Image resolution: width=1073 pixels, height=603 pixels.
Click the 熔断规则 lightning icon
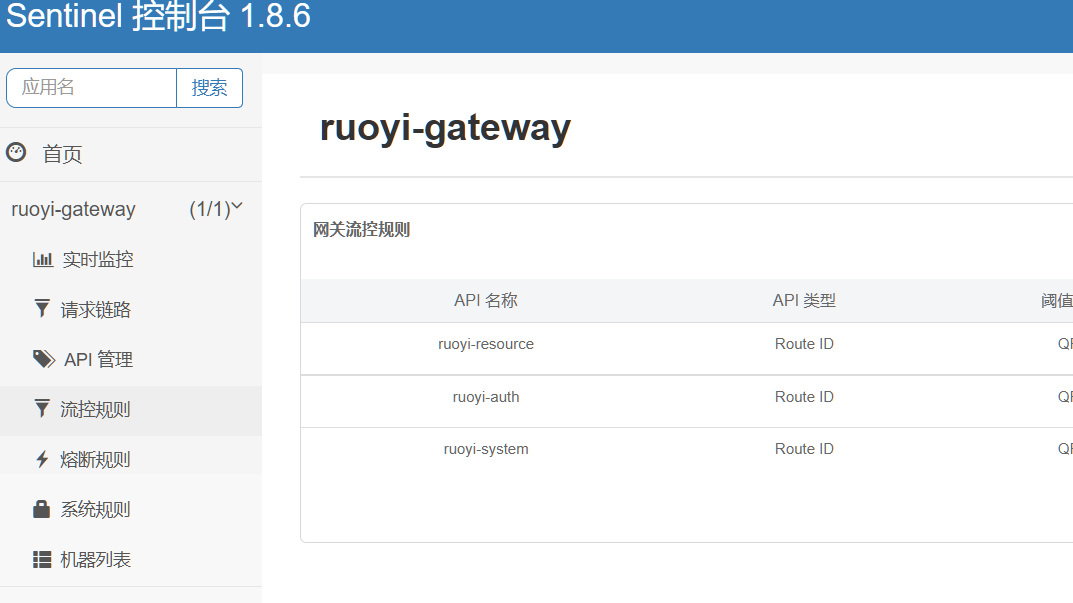pos(44,459)
